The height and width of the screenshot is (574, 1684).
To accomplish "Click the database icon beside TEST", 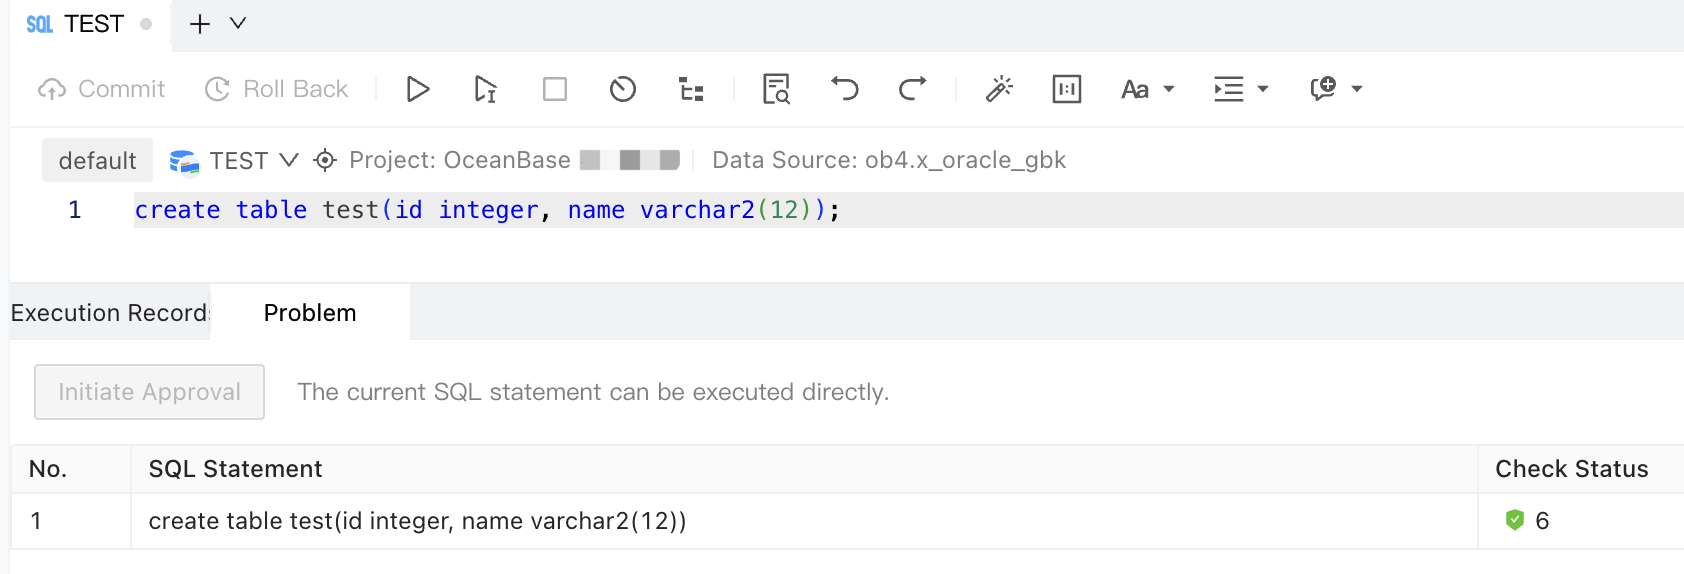I will click(x=184, y=161).
